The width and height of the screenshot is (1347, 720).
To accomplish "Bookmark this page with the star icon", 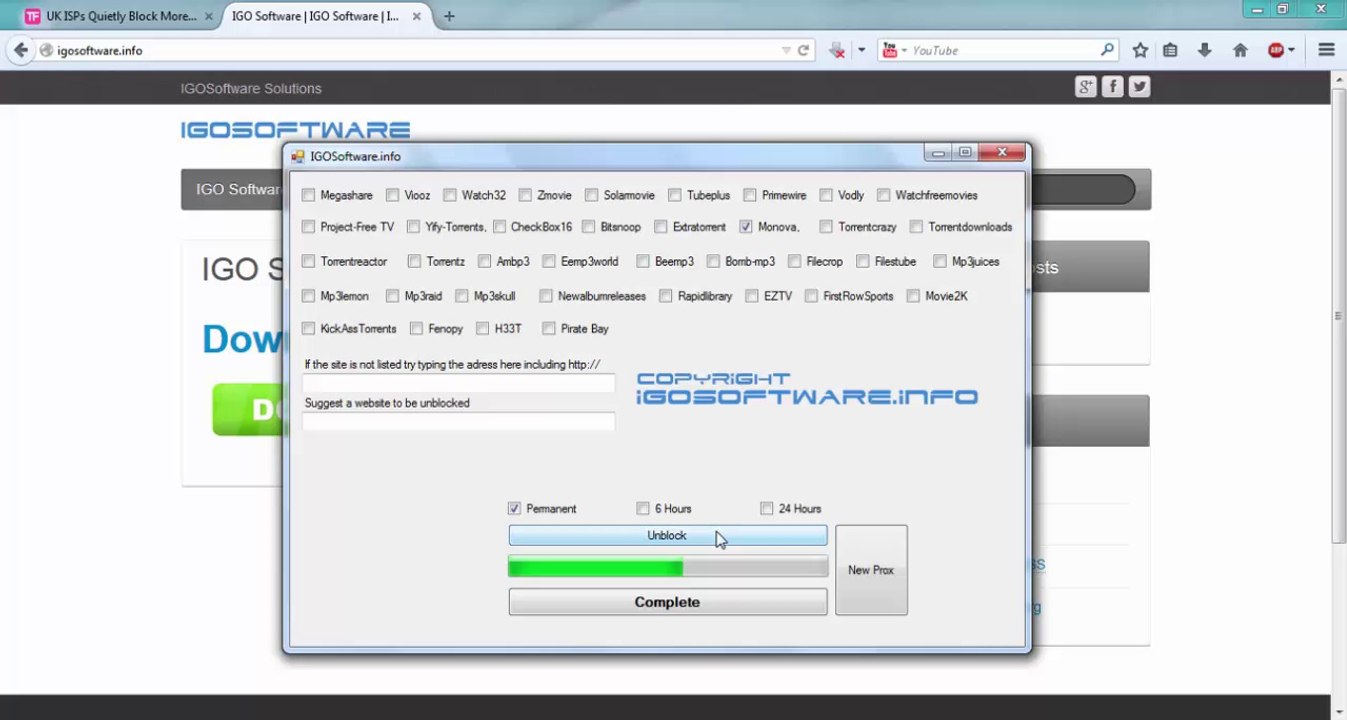I will coord(1140,50).
